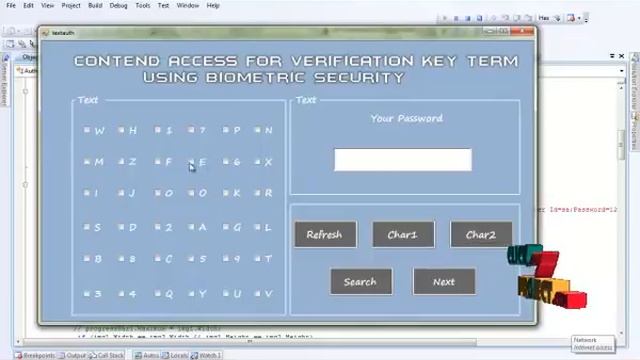Switch to the Autos tab

147,356
